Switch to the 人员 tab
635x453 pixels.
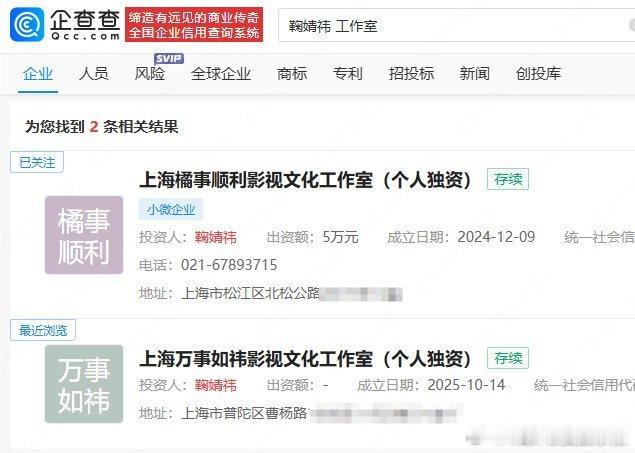pos(94,74)
